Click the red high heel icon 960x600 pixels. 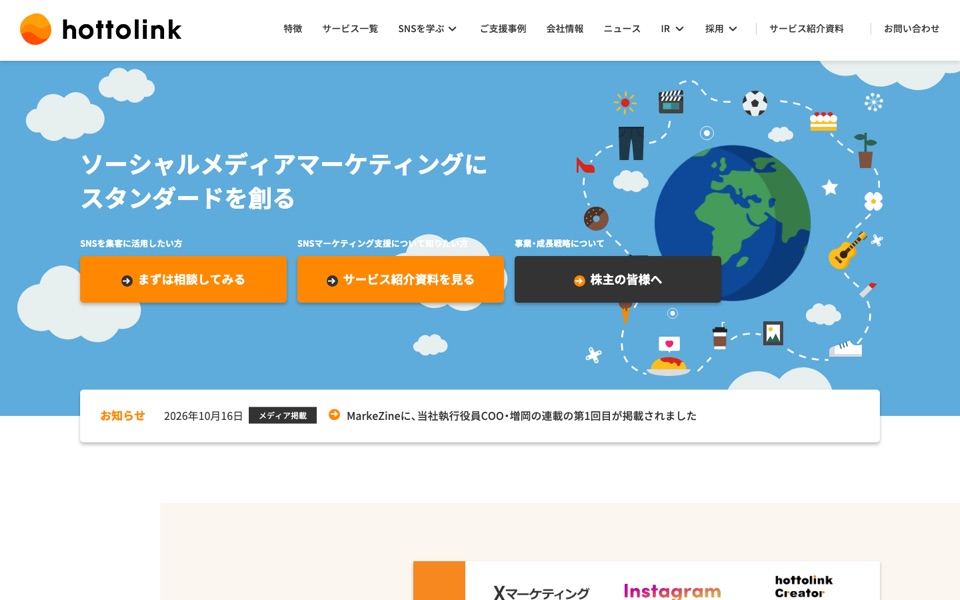tap(585, 165)
